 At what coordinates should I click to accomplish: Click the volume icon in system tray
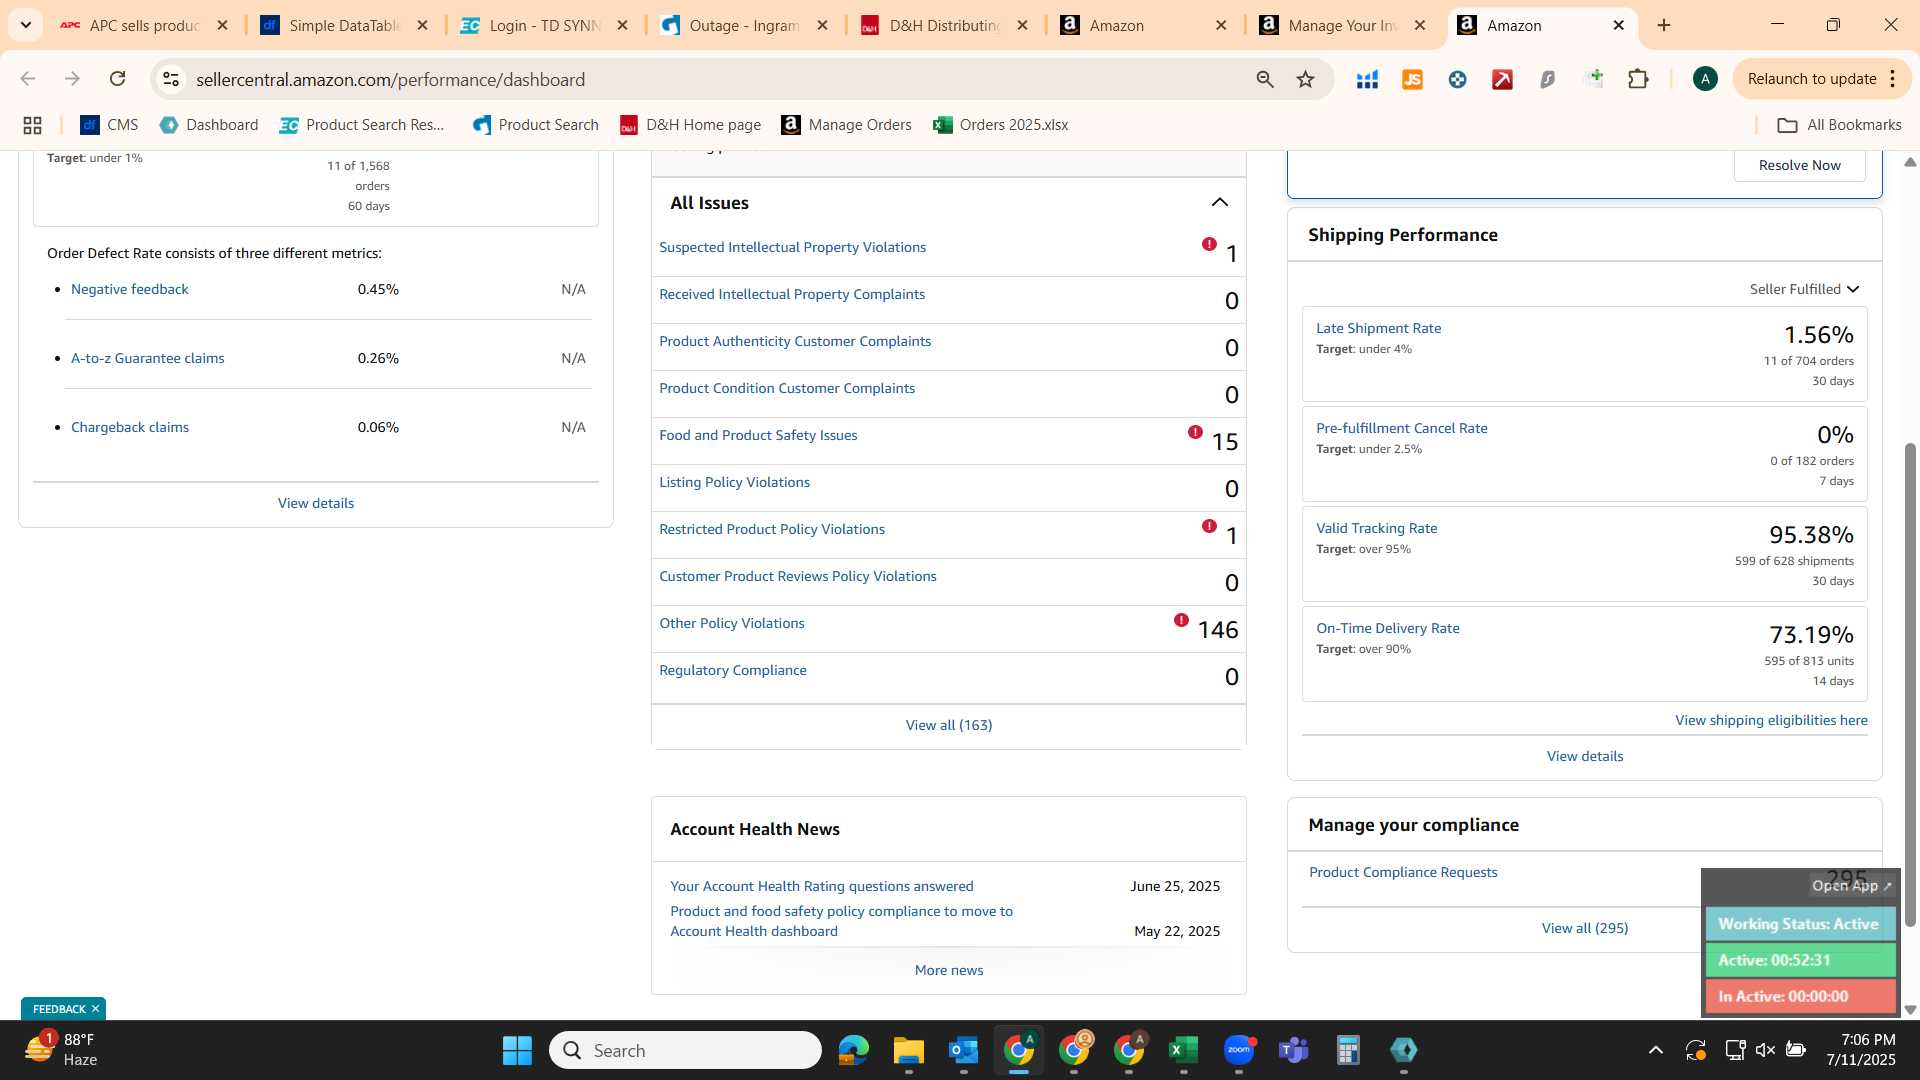coord(1765,1050)
